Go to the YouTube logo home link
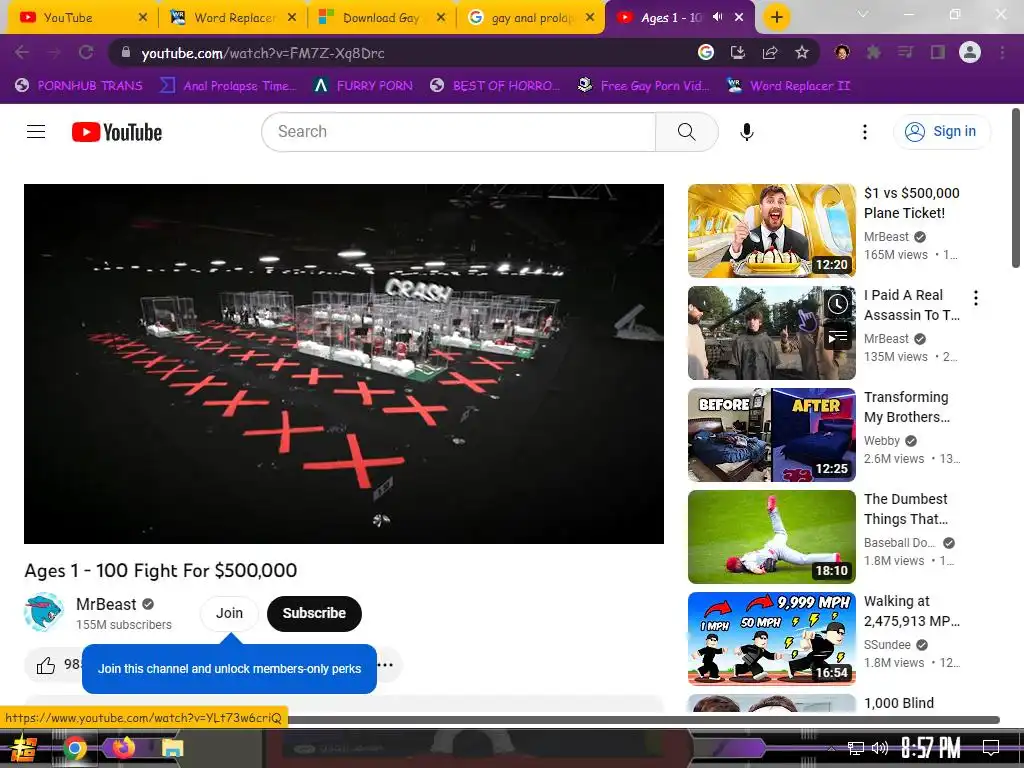This screenshot has width=1024, height=768. 117,132
